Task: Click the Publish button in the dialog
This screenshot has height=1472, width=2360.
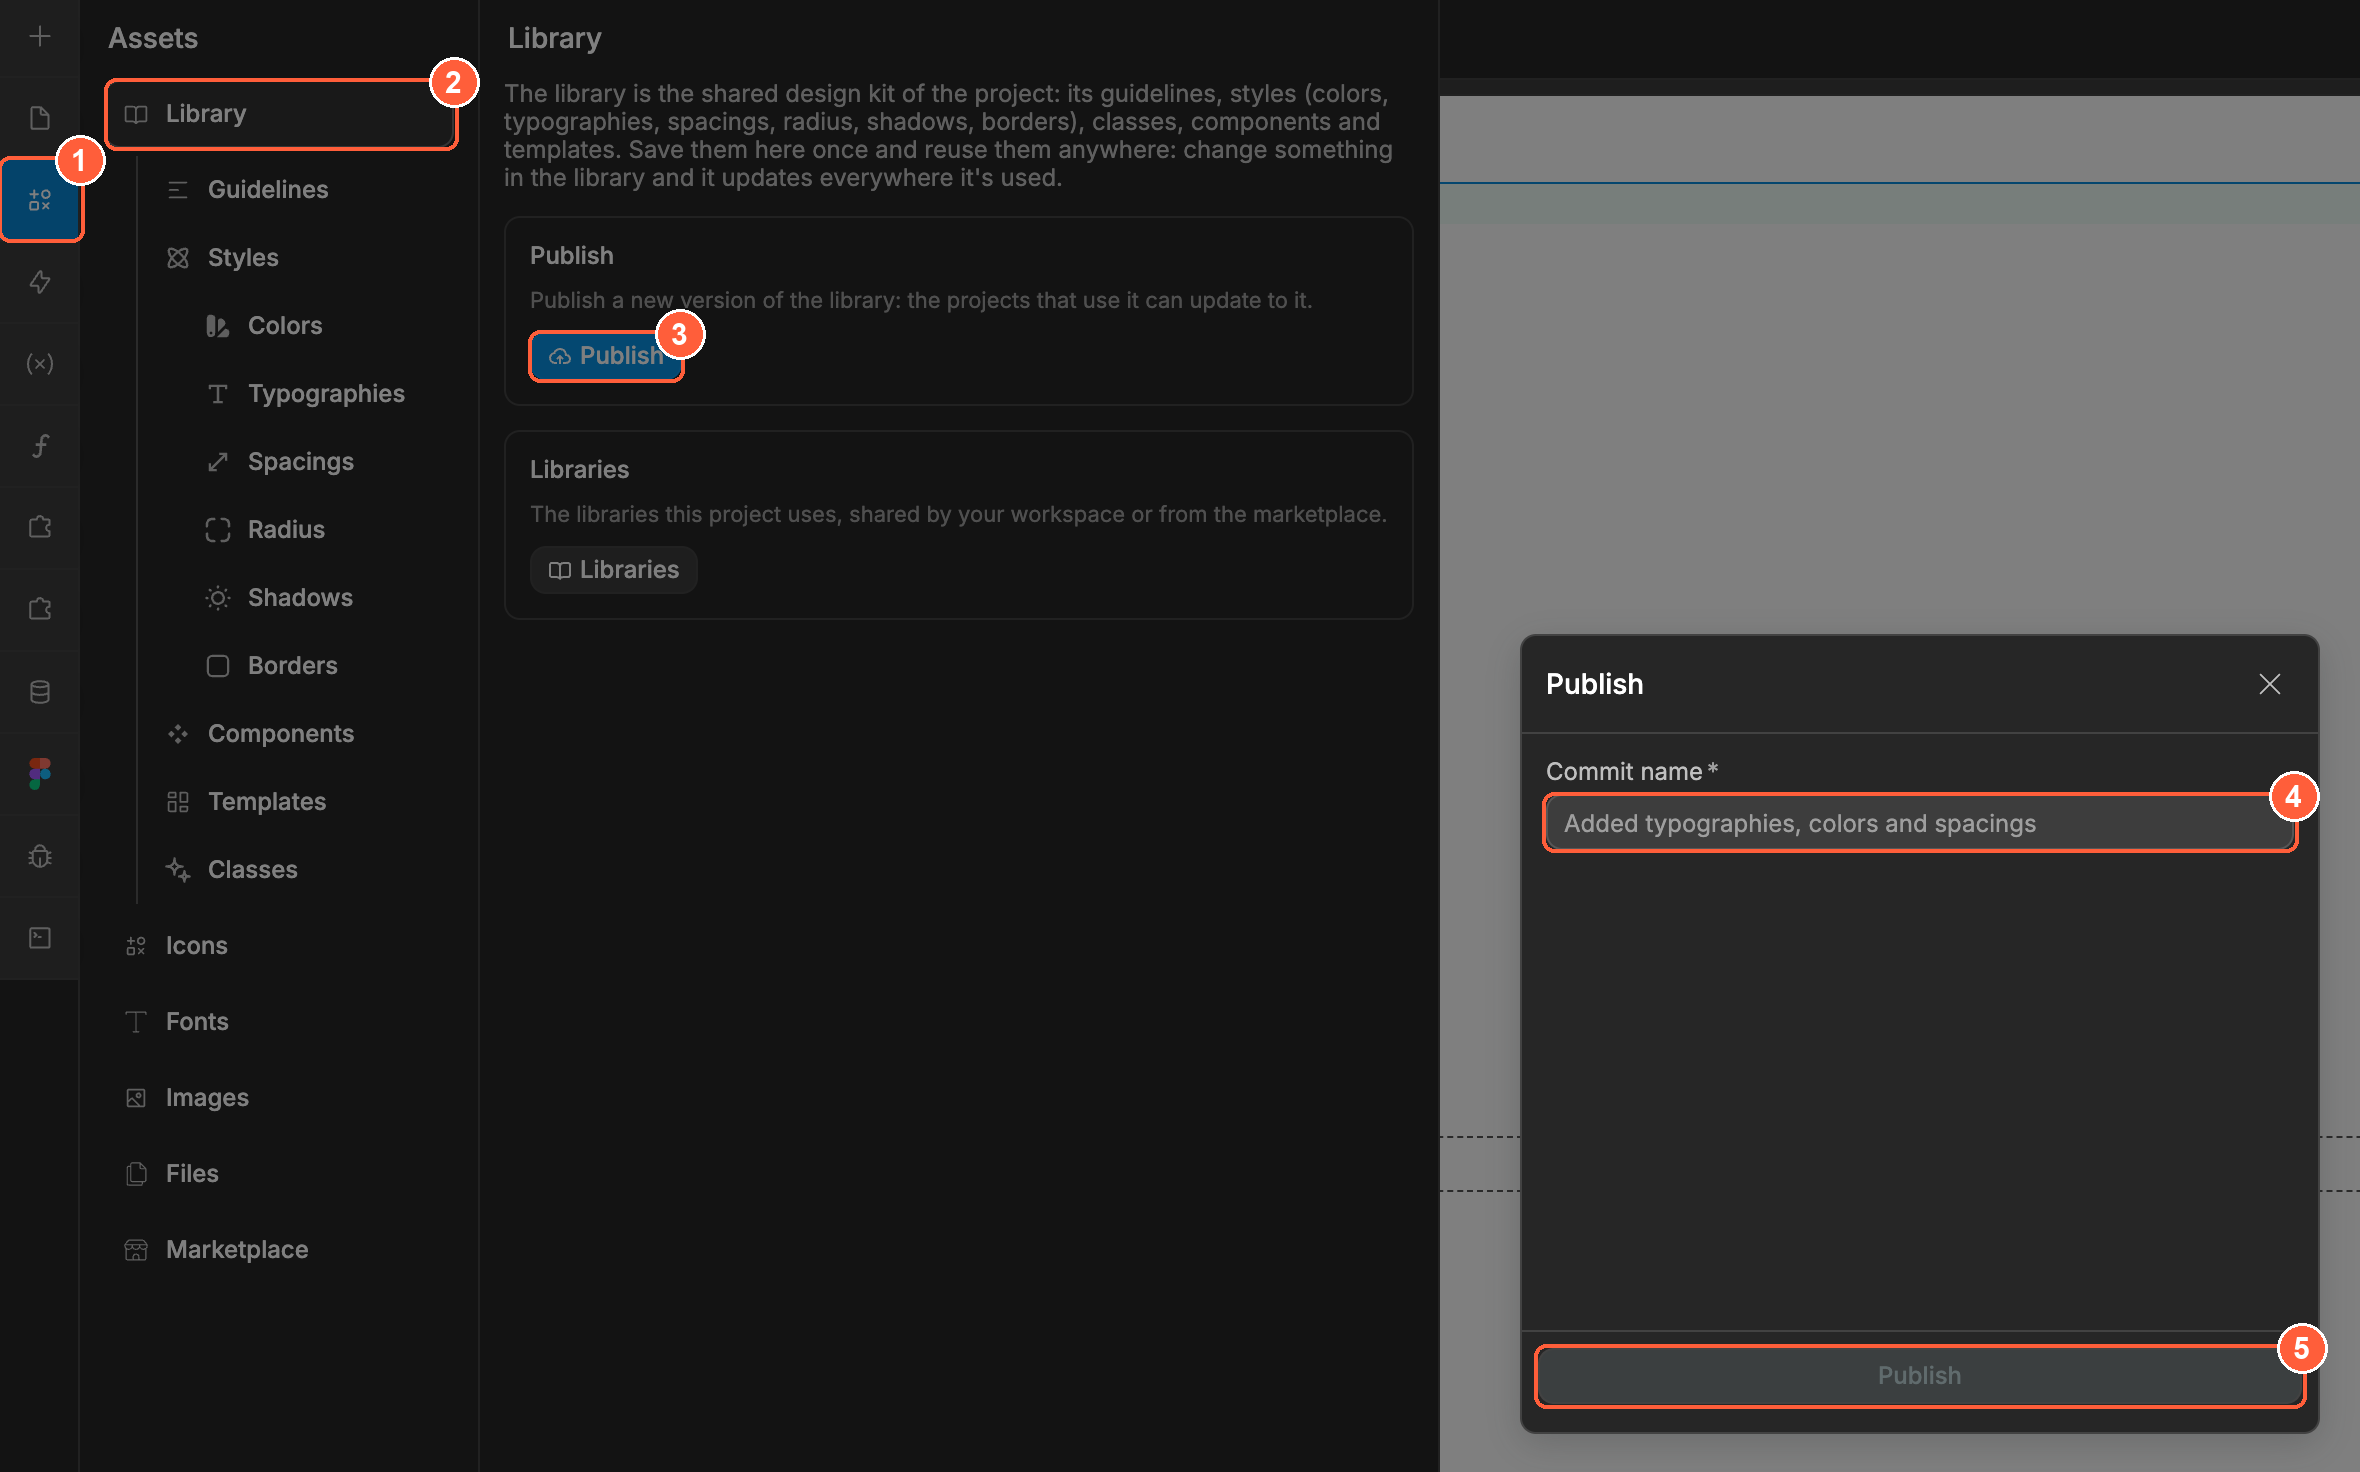Action: click(x=1920, y=1376)
